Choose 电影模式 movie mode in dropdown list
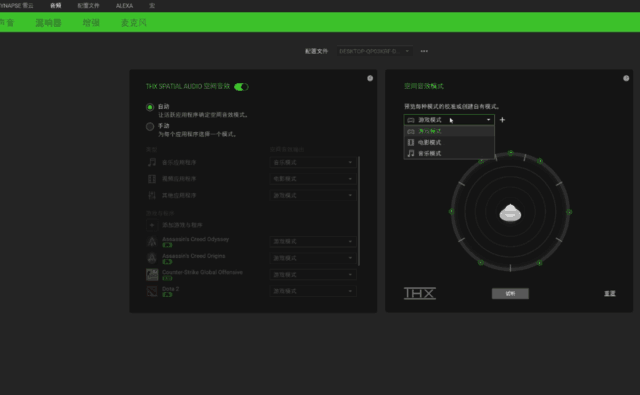 point(449,142)
